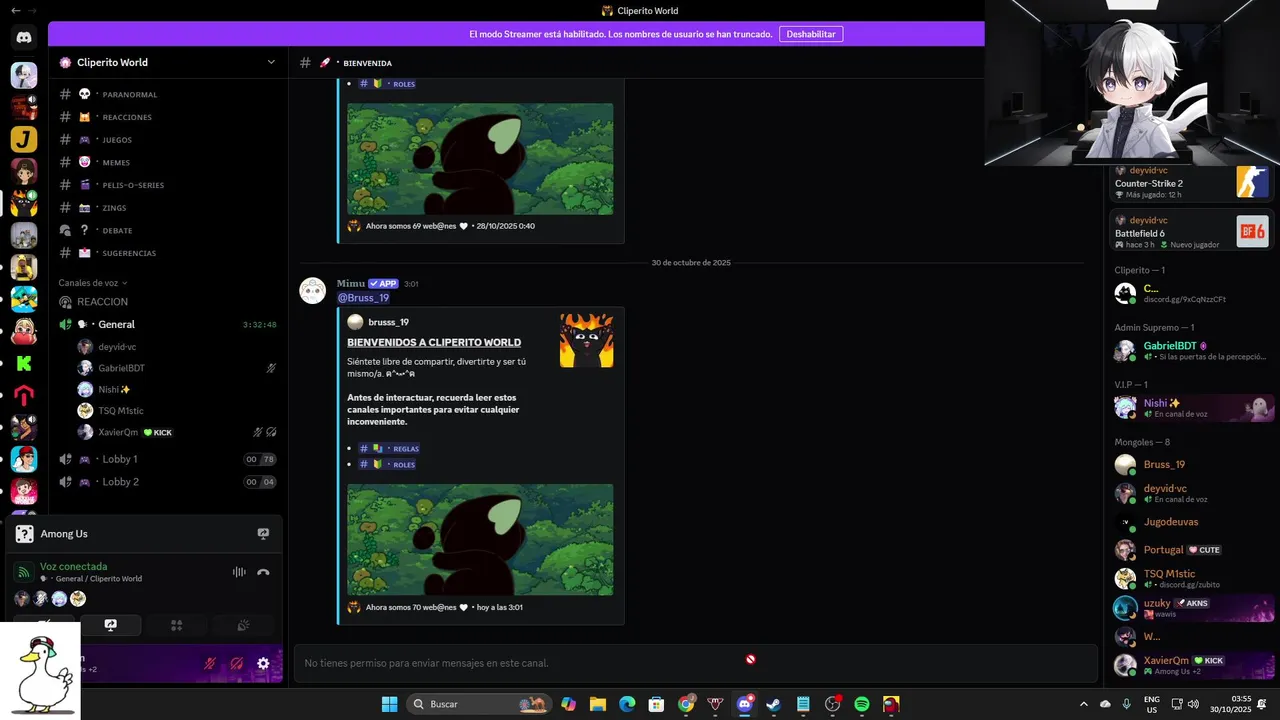
Task: Click Windows Start button
Action: 389,704
